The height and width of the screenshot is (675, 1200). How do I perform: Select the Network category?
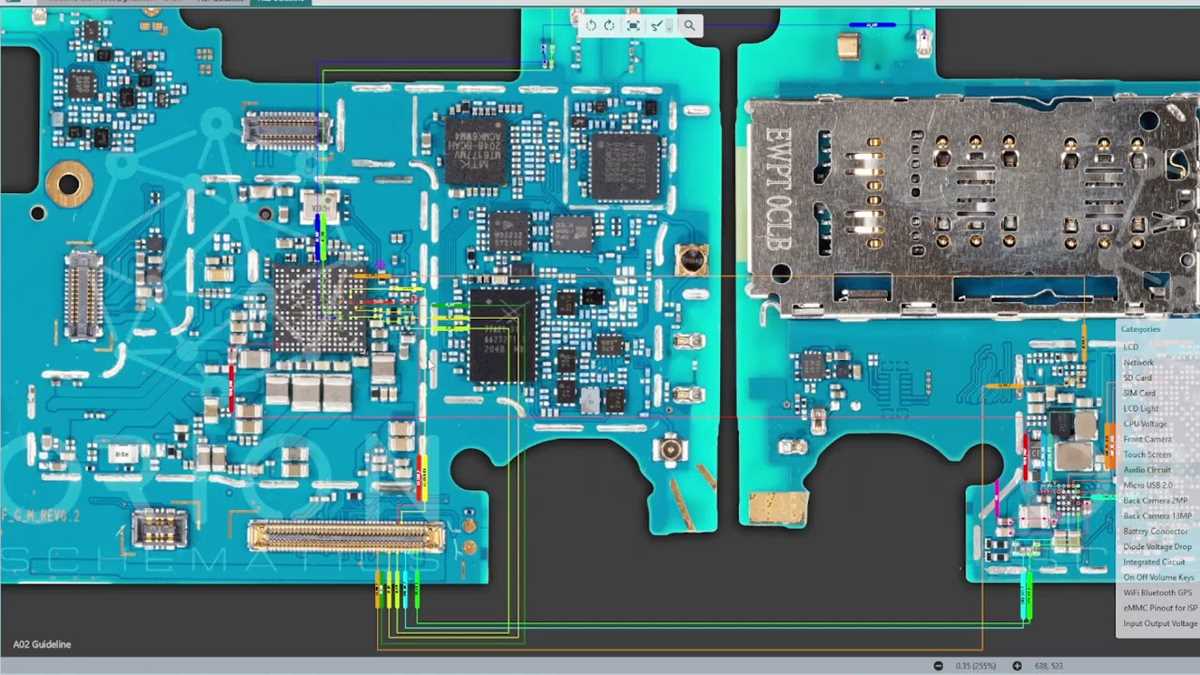pyautogui.click(x=1138, y=362)
